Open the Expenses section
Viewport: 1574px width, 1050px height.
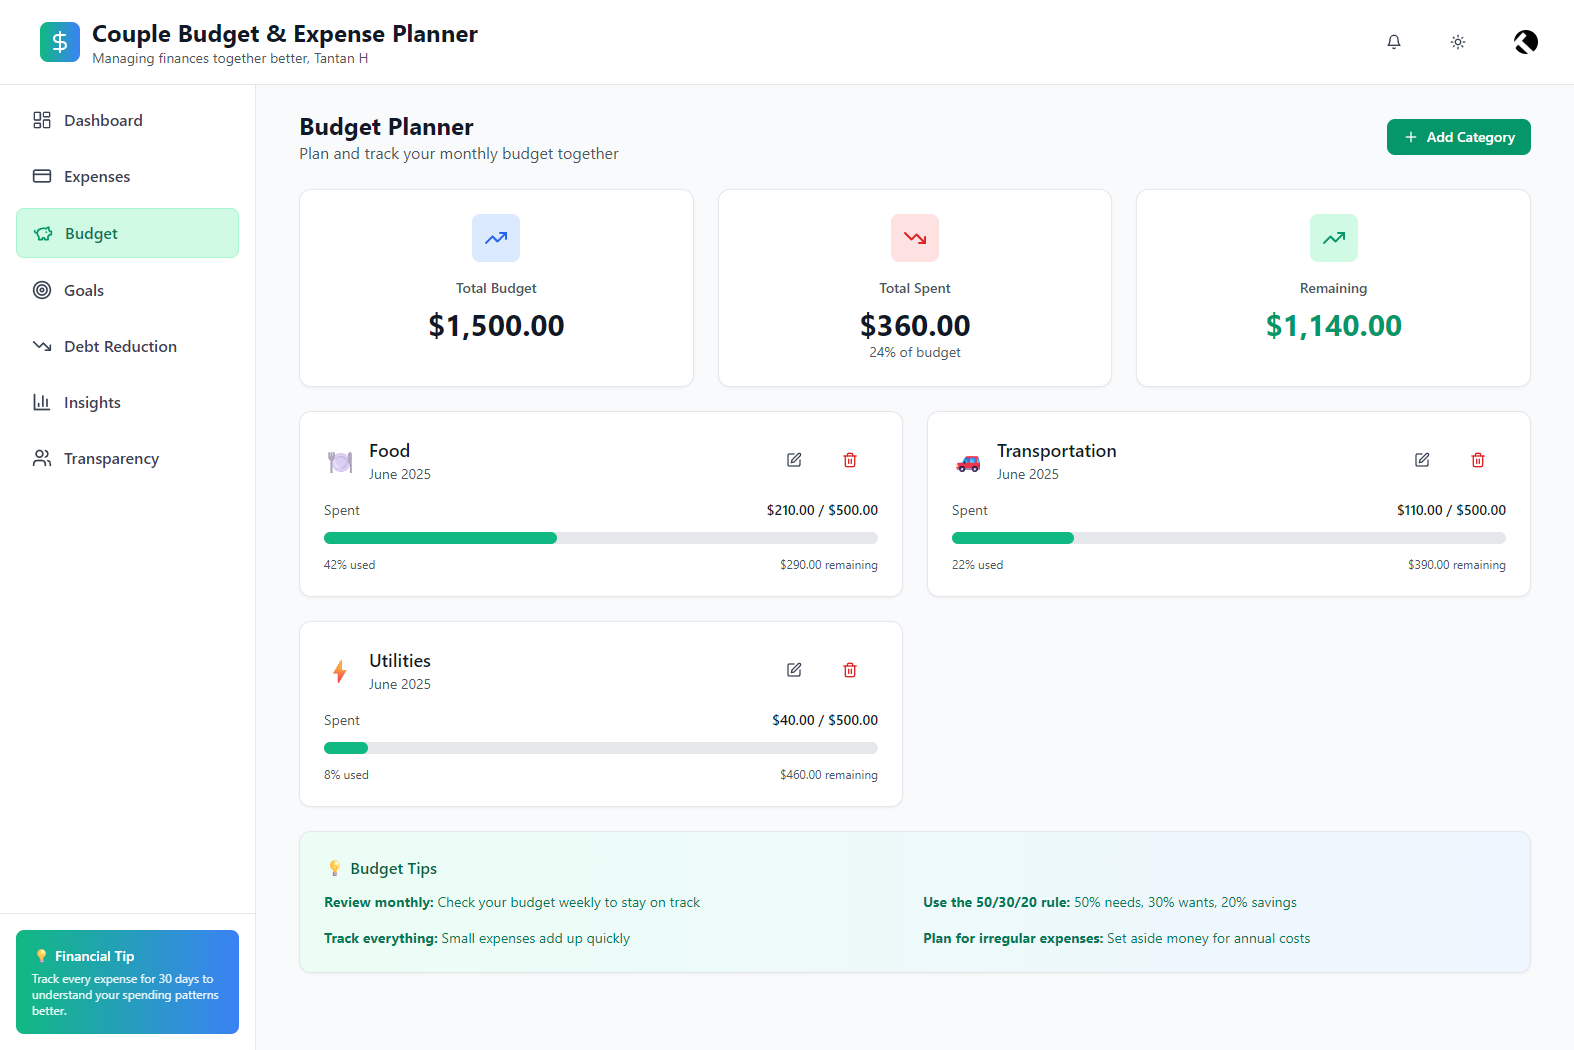pos(97,177)
